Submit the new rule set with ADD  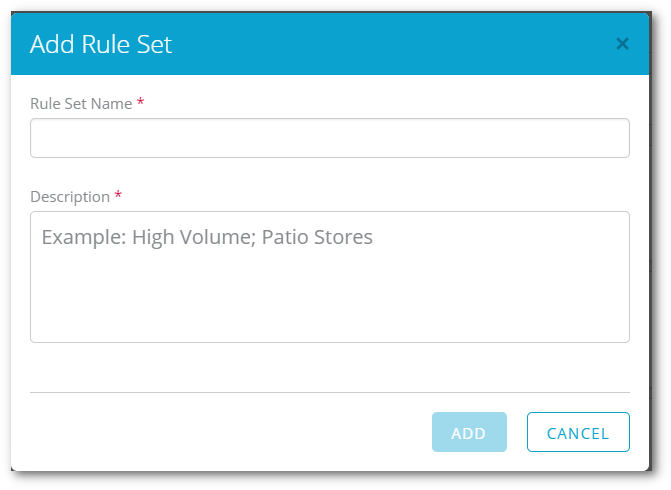click(469, 432)
